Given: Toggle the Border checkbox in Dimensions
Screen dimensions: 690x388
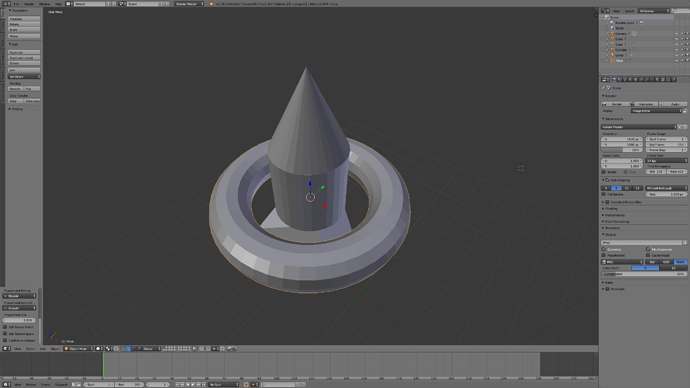Looking at the screenshot, I should [x=604, y=172].
